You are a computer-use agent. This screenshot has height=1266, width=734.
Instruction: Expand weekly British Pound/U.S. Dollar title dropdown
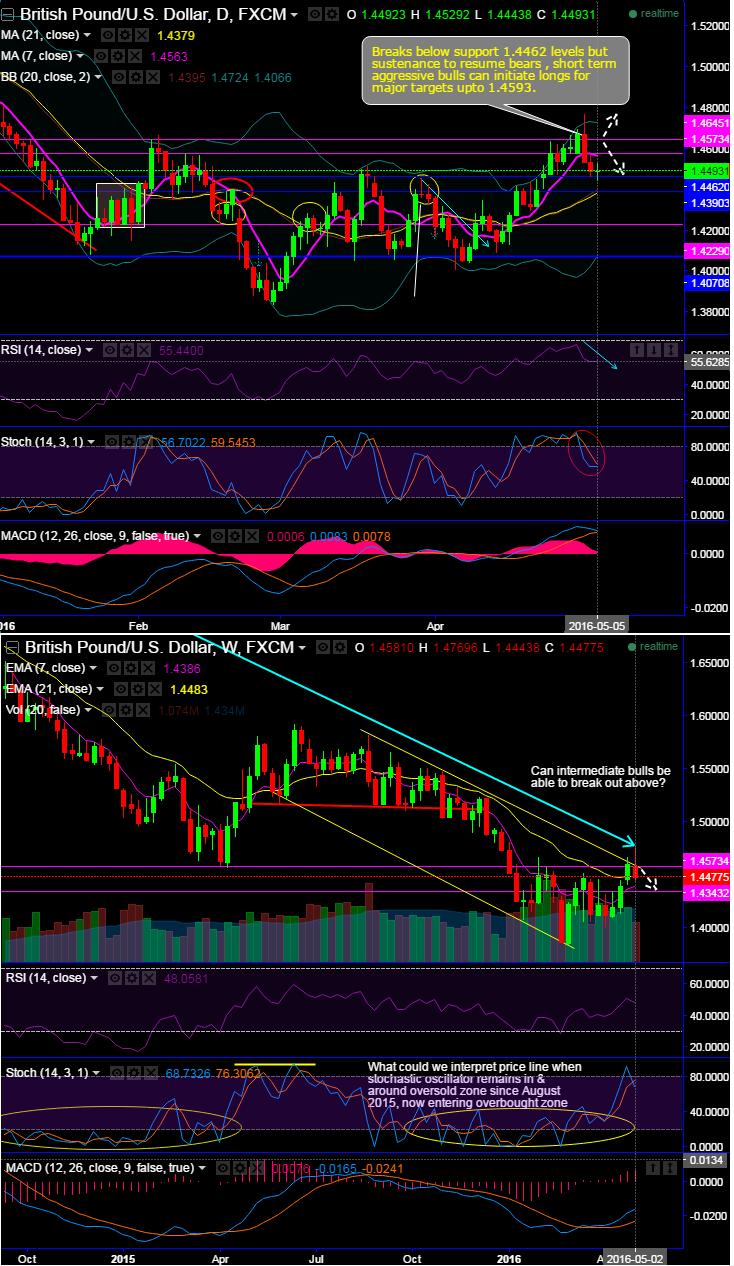(302, 648)
